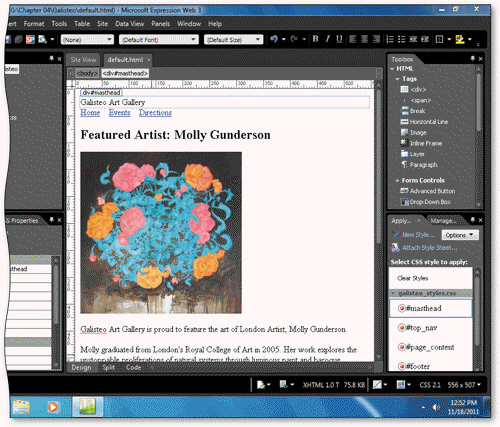Open the Panels menu
Image resolution: width=500 pixels, height=427 pixels.
[x=160, y=24]
